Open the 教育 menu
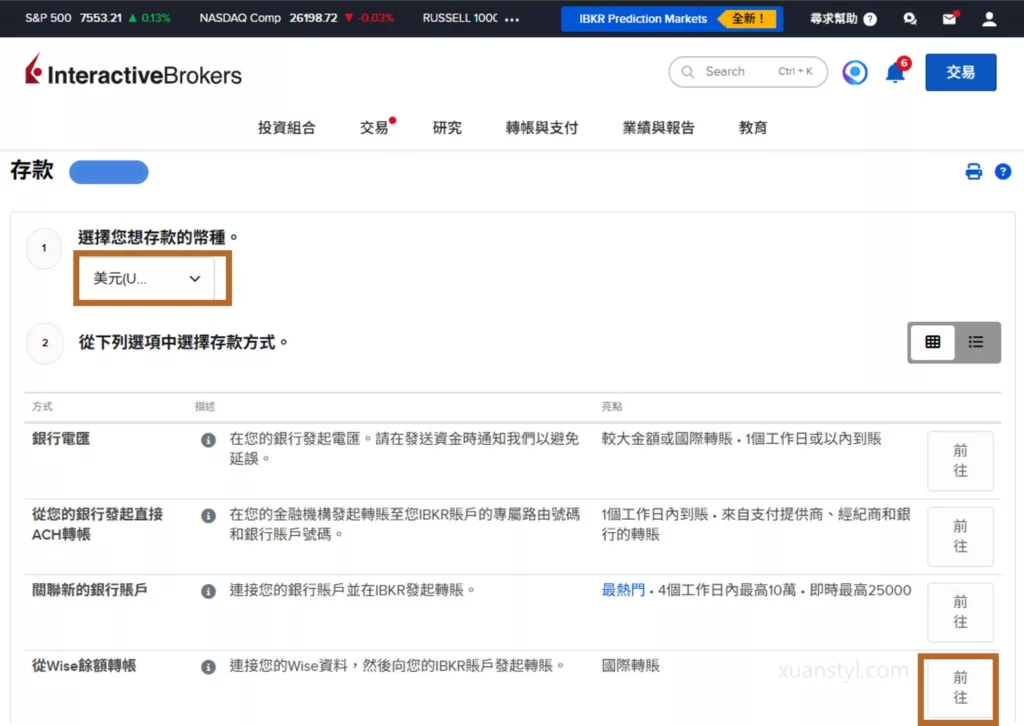 click(752, 127)
